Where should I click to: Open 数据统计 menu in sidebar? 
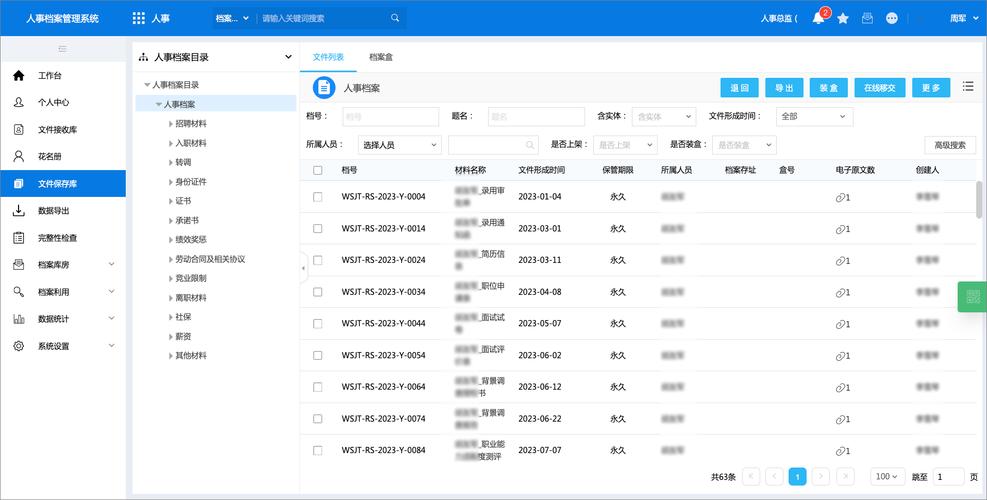(63, 319)
